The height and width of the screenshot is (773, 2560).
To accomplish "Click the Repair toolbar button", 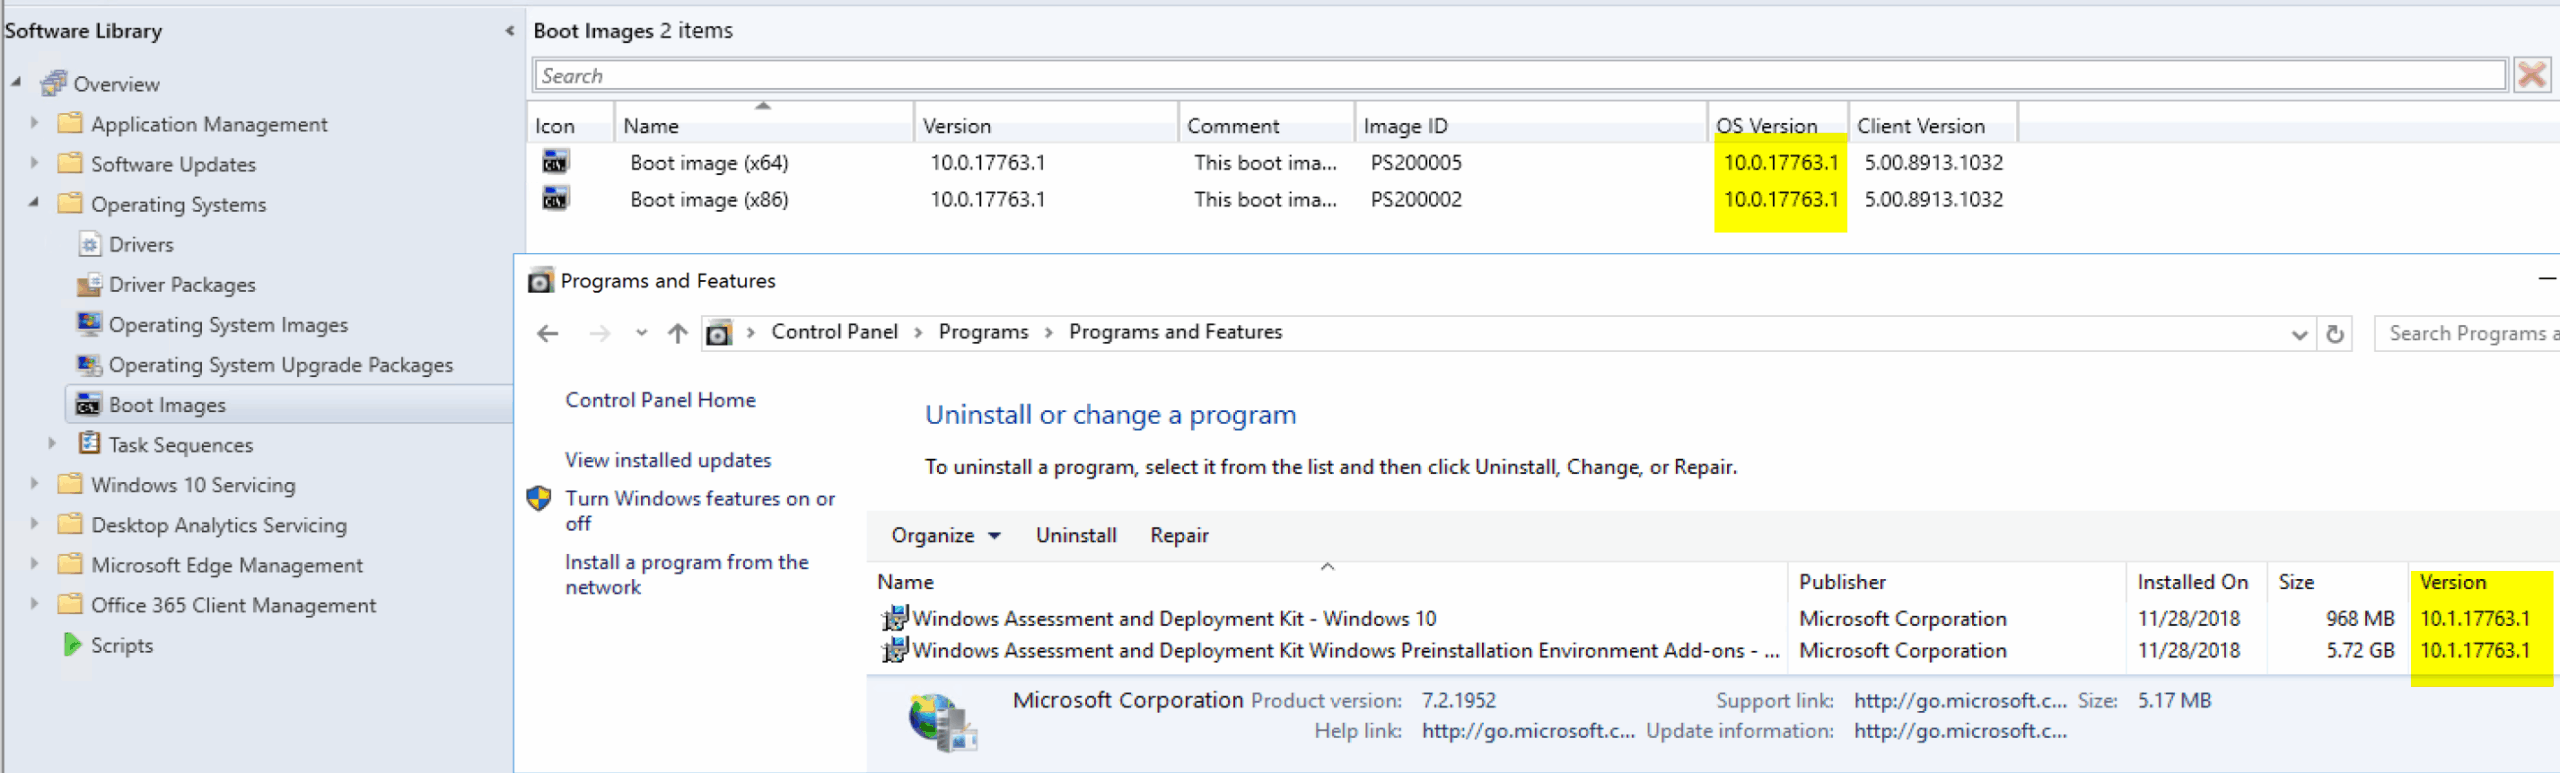I will pos(1179,536).
